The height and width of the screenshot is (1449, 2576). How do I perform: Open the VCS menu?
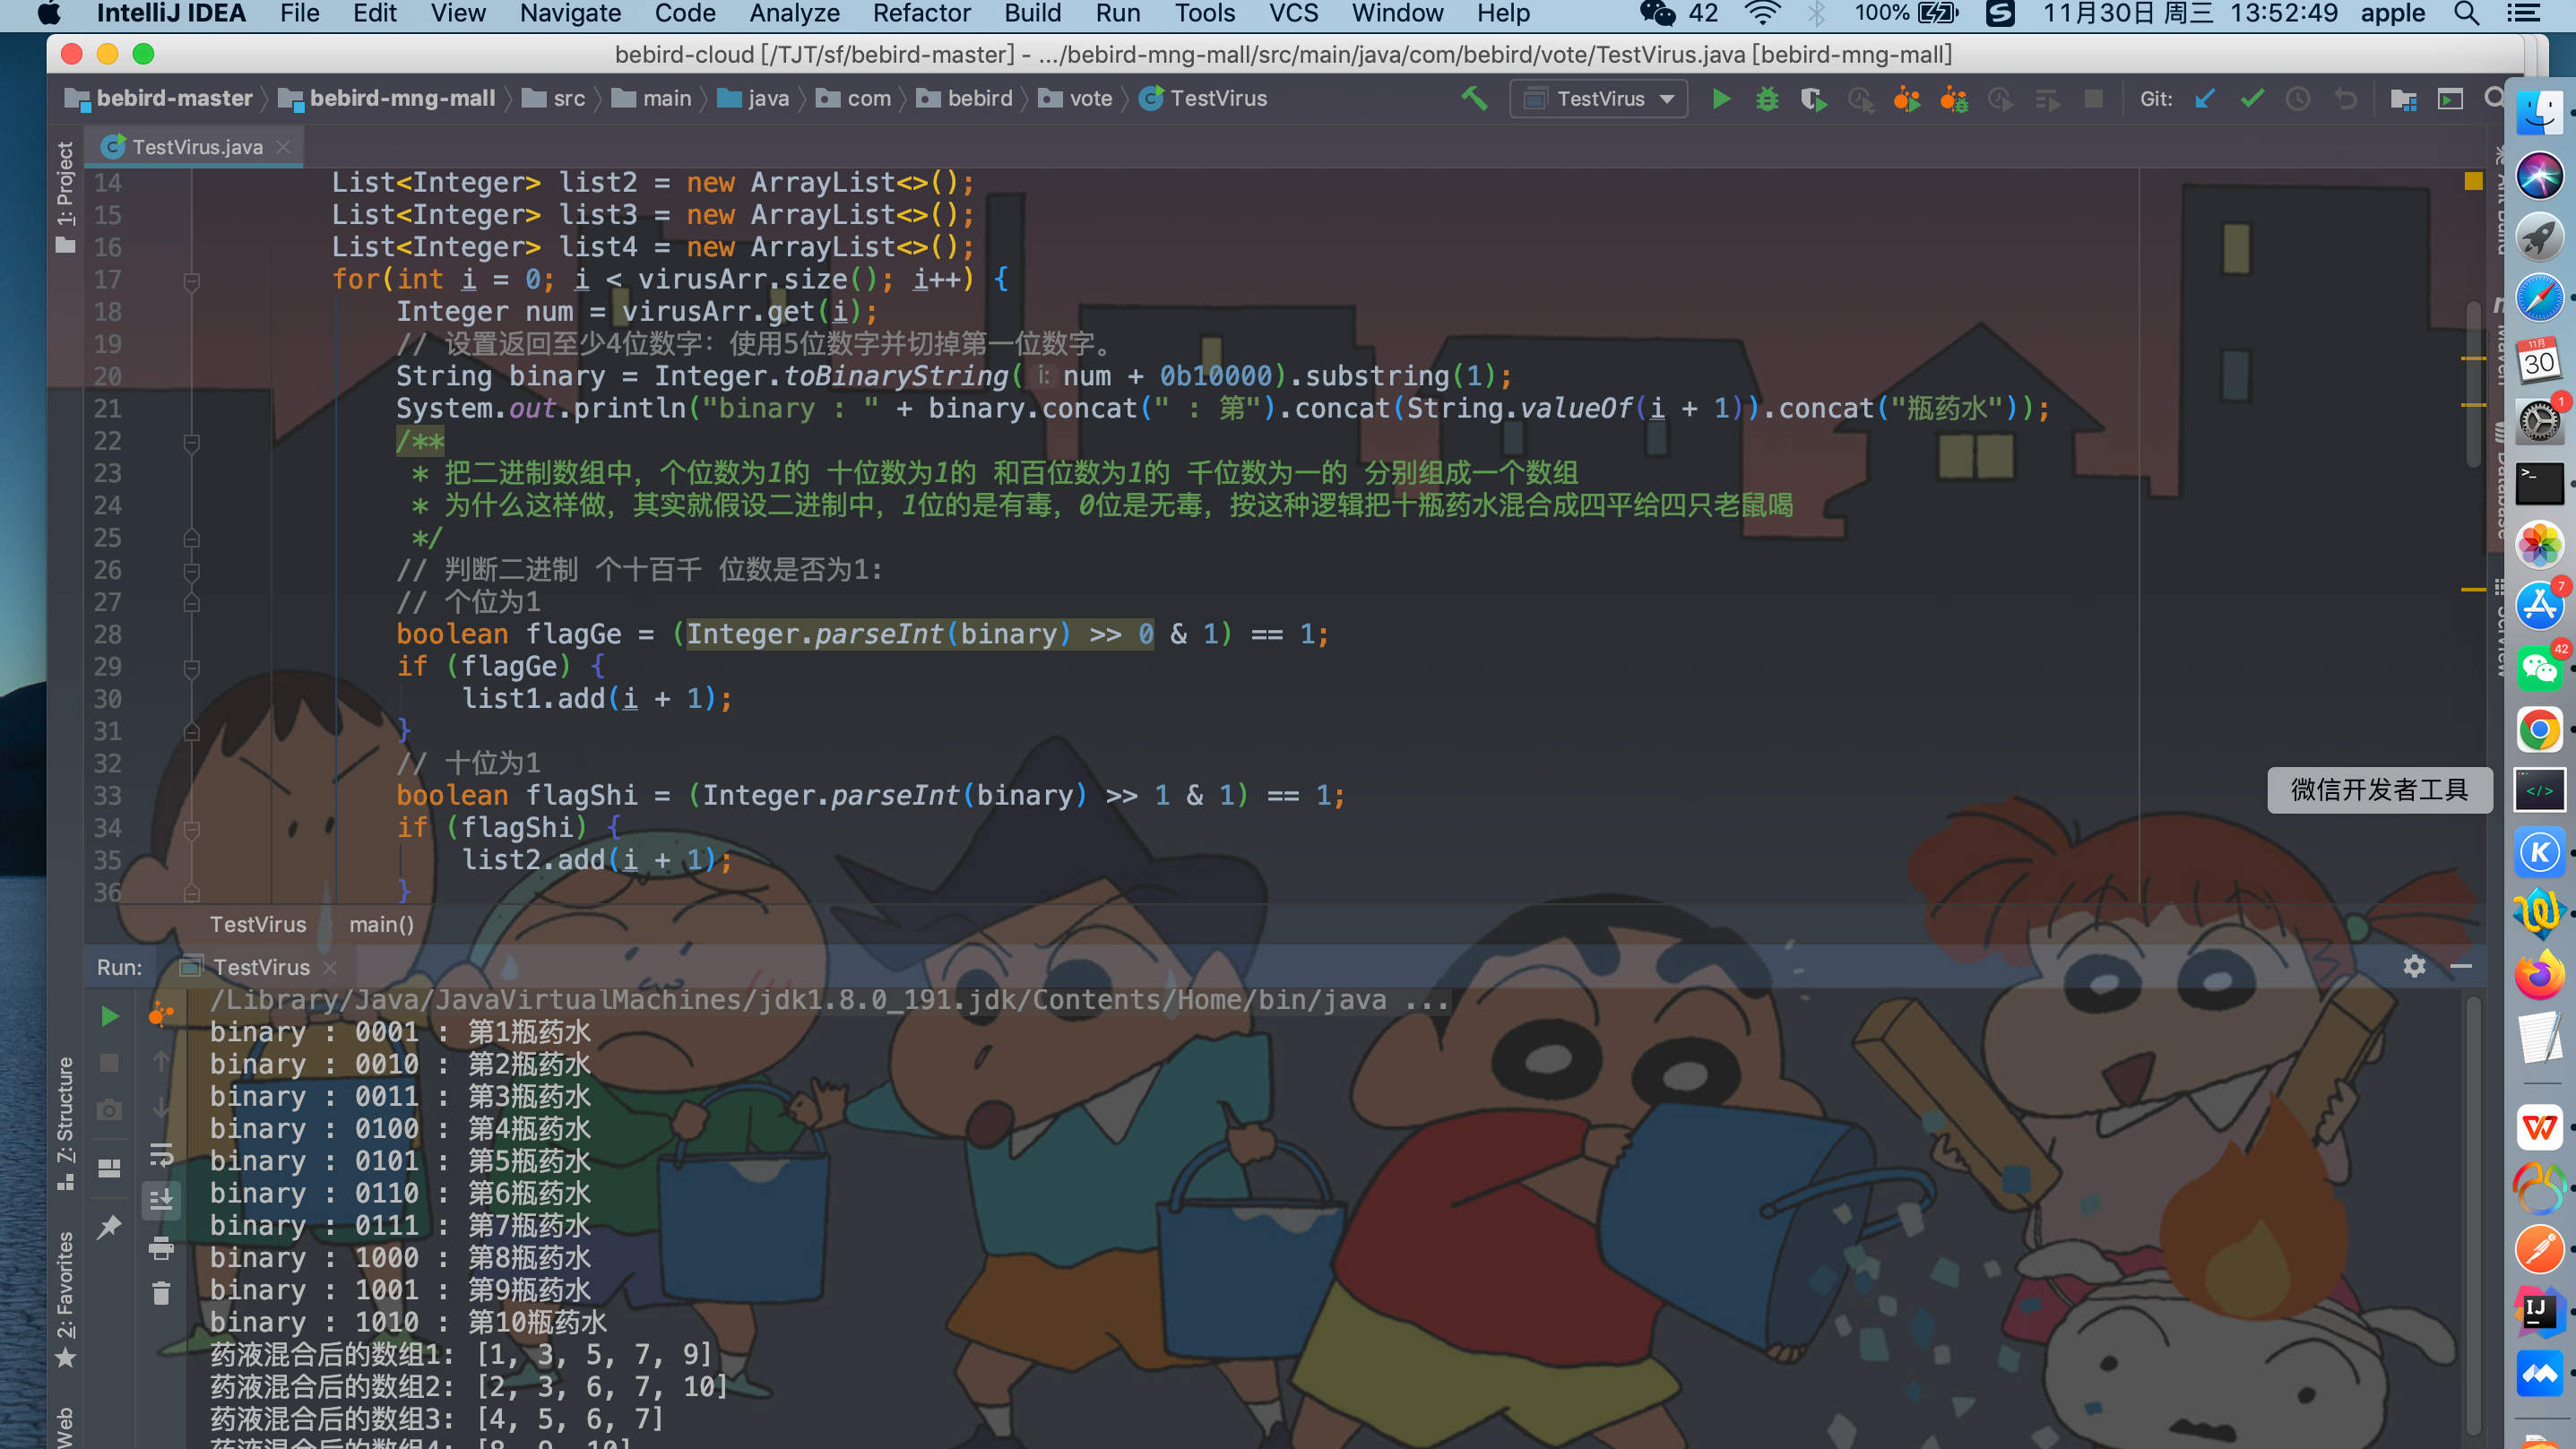click(x=1293, y=14)
